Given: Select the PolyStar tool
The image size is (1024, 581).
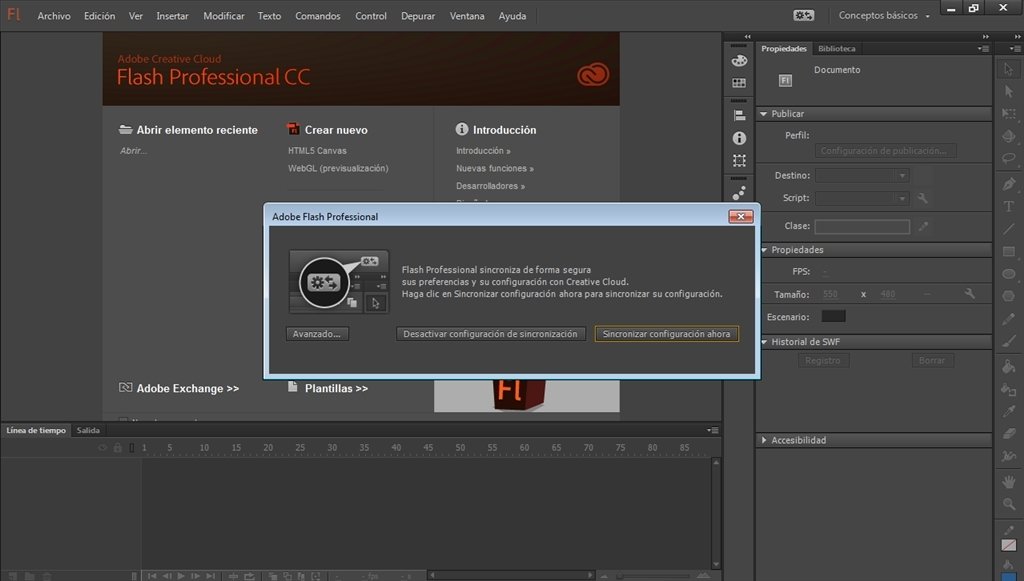Looking at the screenshot, I should 1008,296.
